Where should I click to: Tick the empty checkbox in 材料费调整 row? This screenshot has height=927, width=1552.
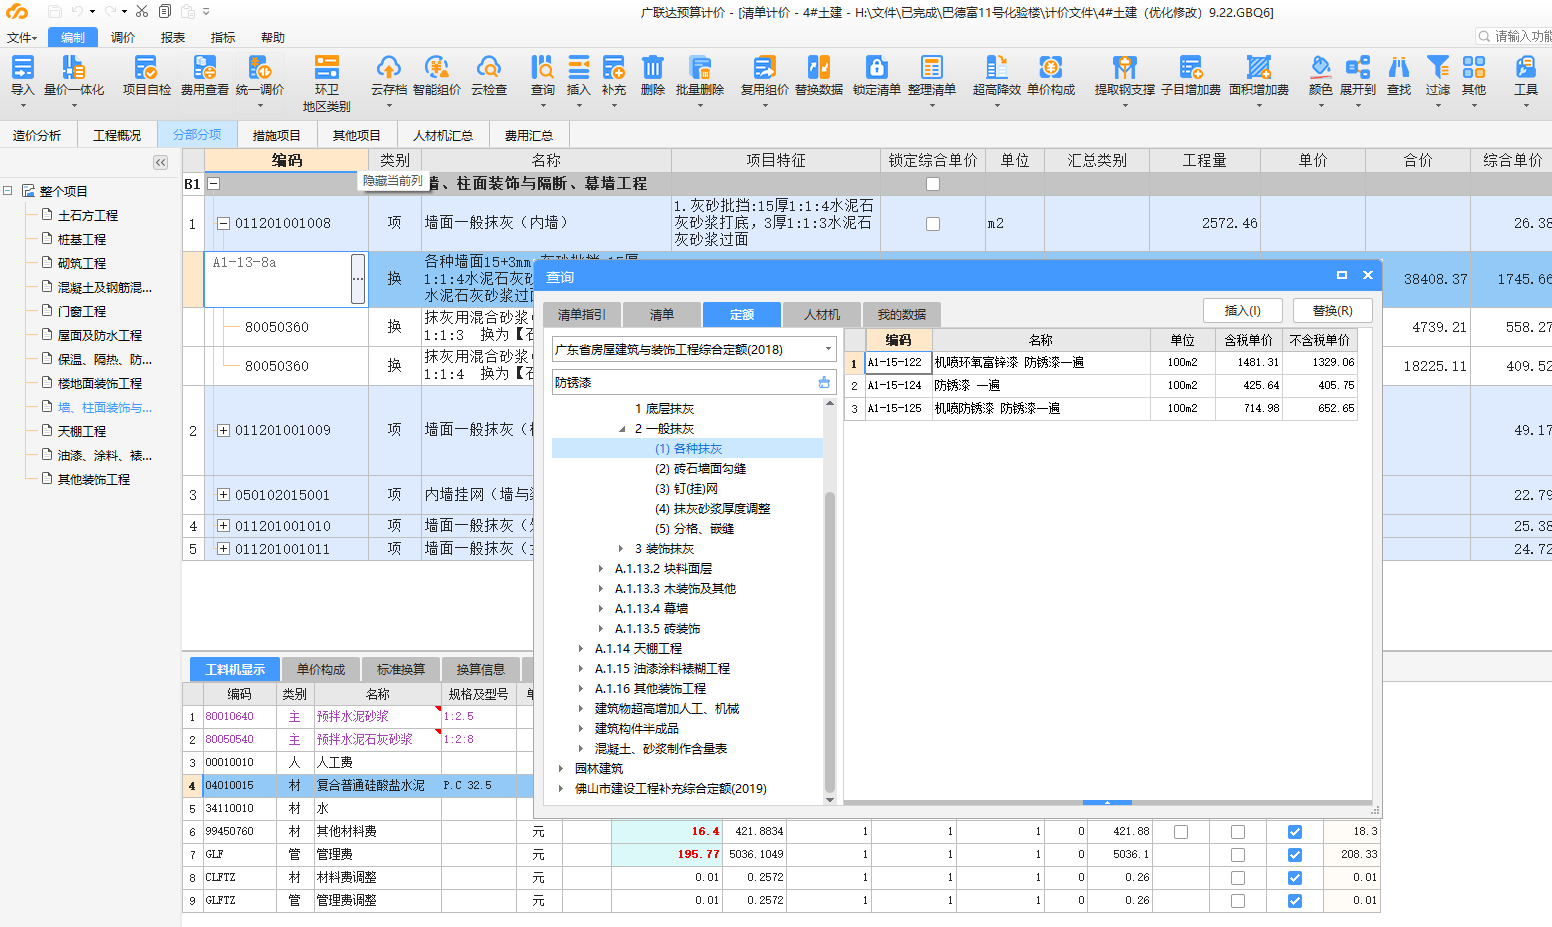click(x=1238, y=878)
